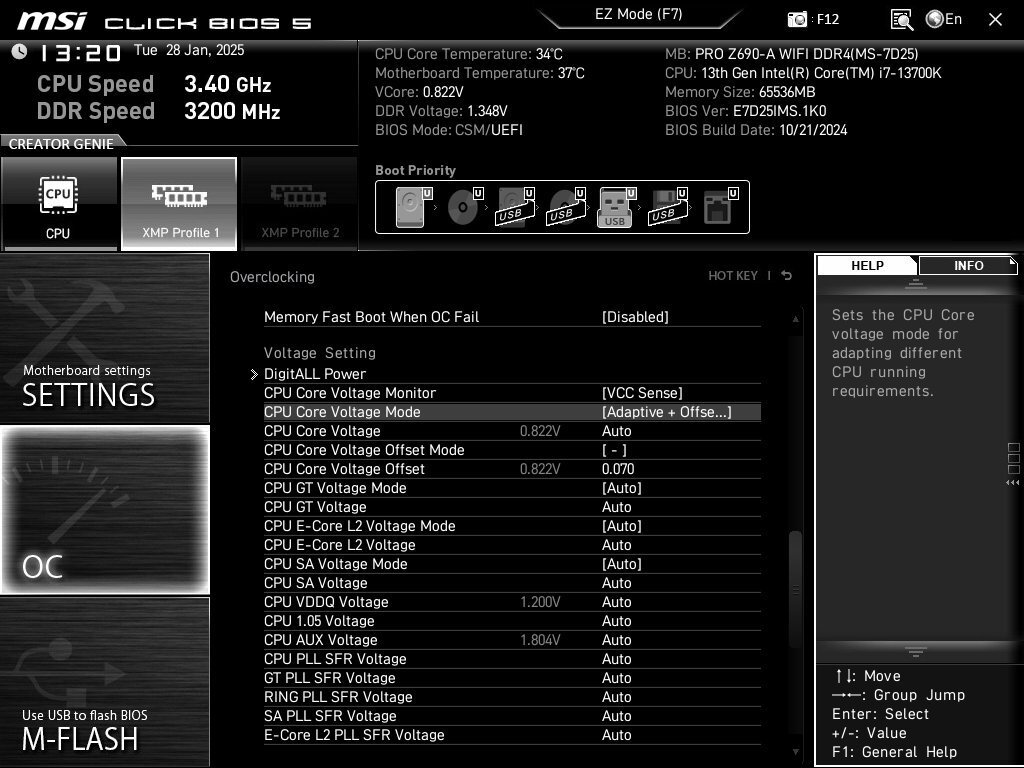
Task: Take a screenshot with the F12 camera icon
Action: click(x=797, y=19)
